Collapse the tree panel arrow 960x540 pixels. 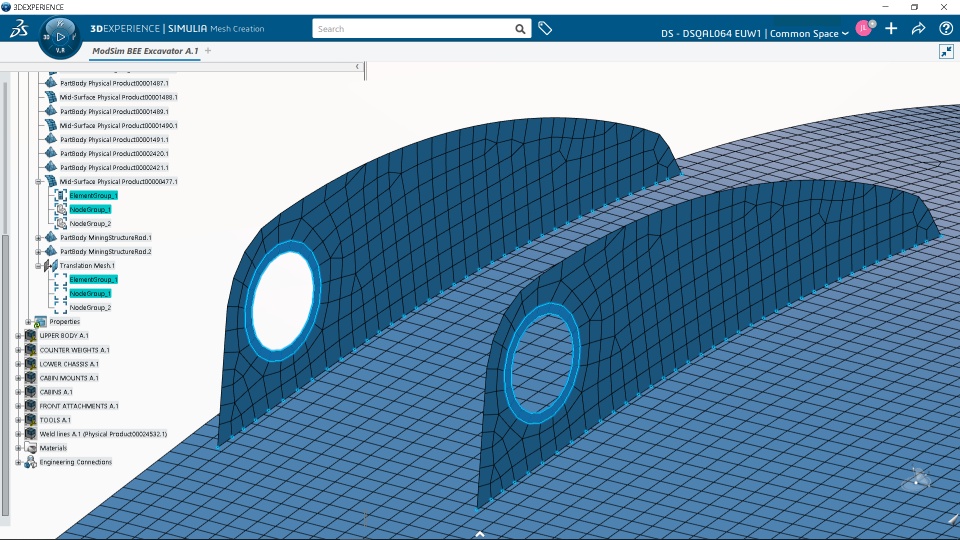point(358,66)
